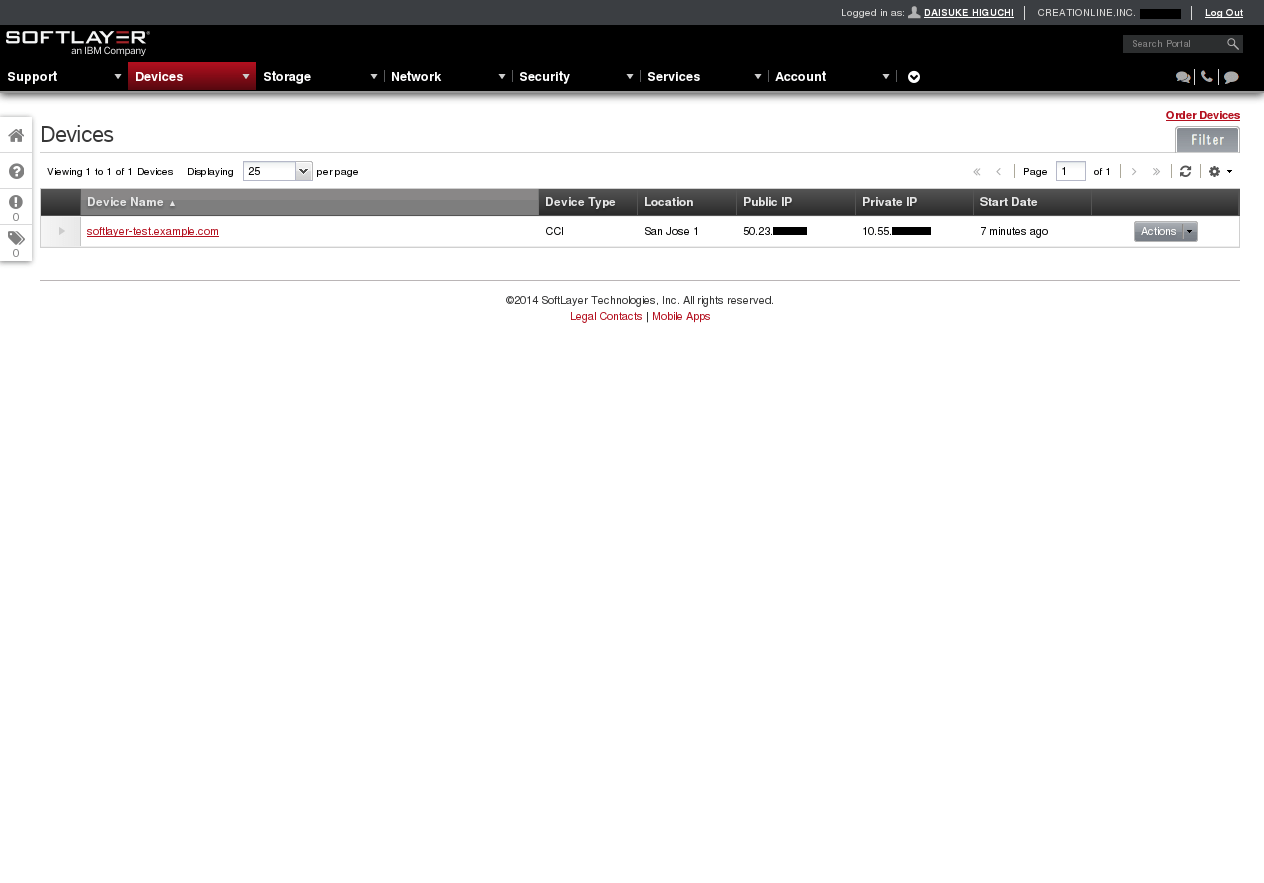Open the gear settings menu for the grid
The image size is (1264, 883).
pos(1220,171)
